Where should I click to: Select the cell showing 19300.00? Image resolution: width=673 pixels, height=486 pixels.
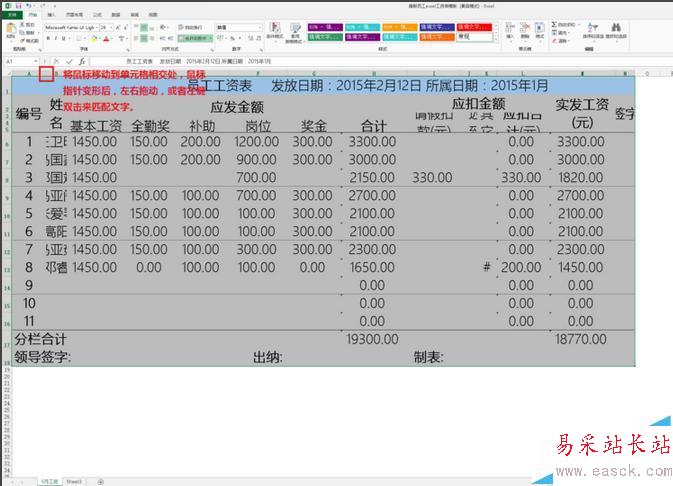coord(372,339)
